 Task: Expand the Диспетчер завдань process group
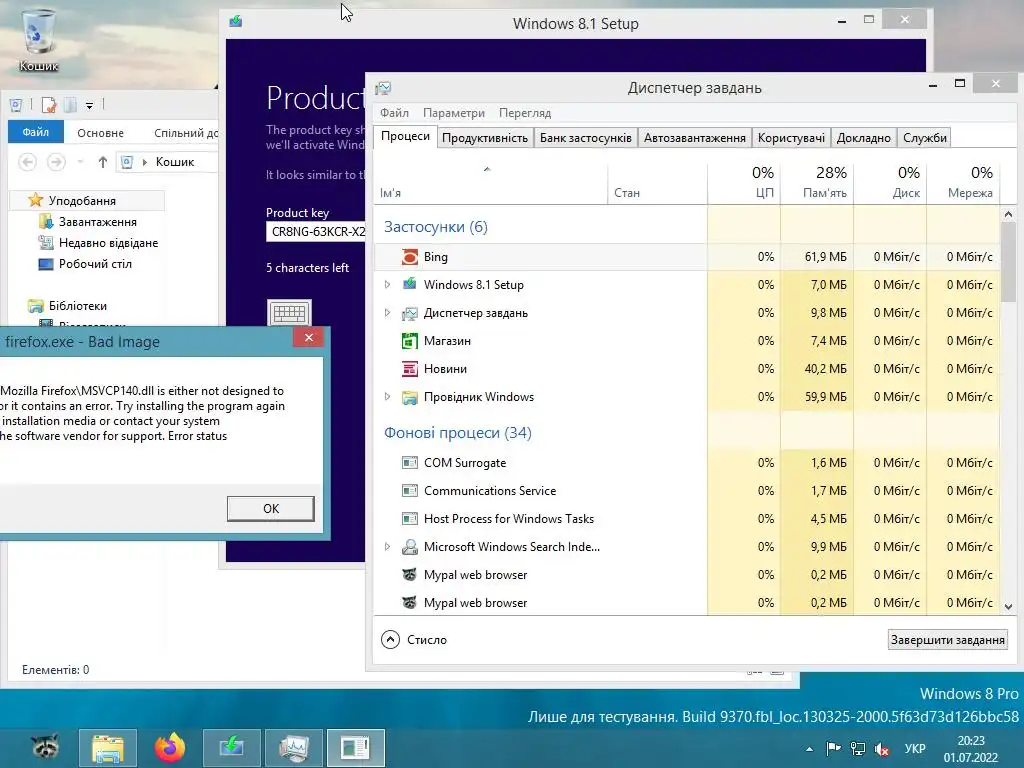pos(387,313)
